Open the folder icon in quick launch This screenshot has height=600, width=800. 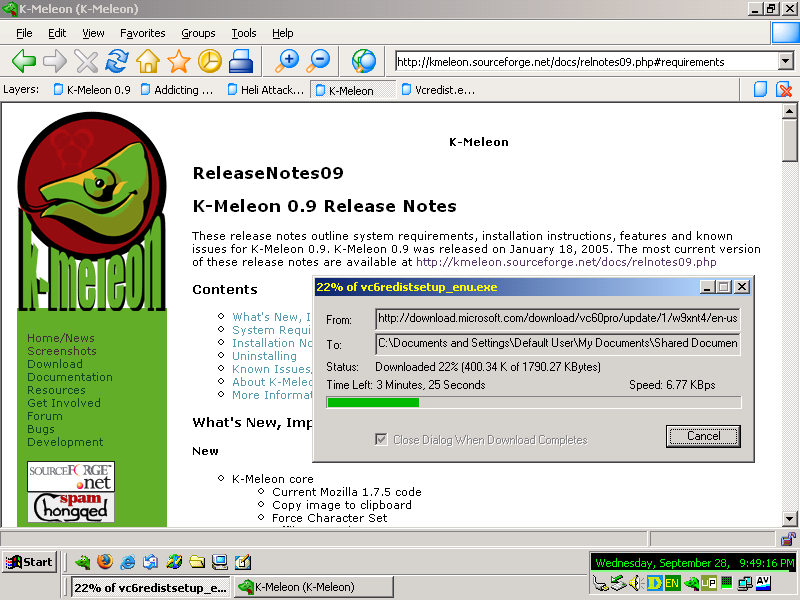pyautogui.click(x=197, y=562)
